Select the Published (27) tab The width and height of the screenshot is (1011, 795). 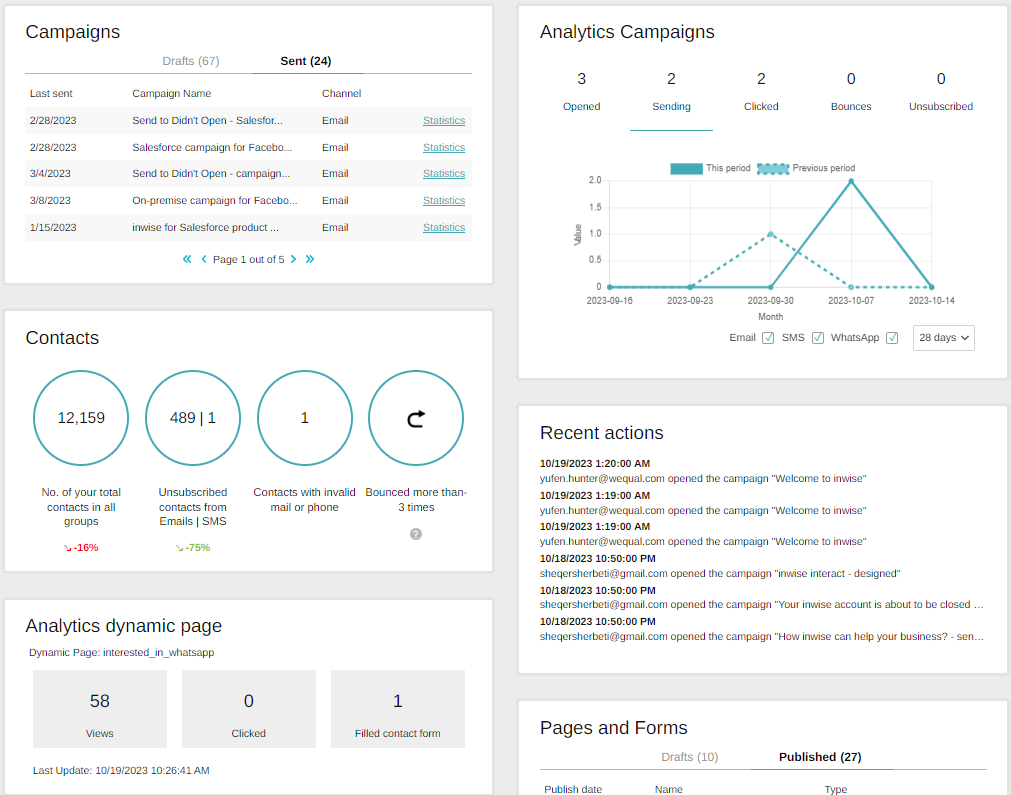tap(820, 757)
